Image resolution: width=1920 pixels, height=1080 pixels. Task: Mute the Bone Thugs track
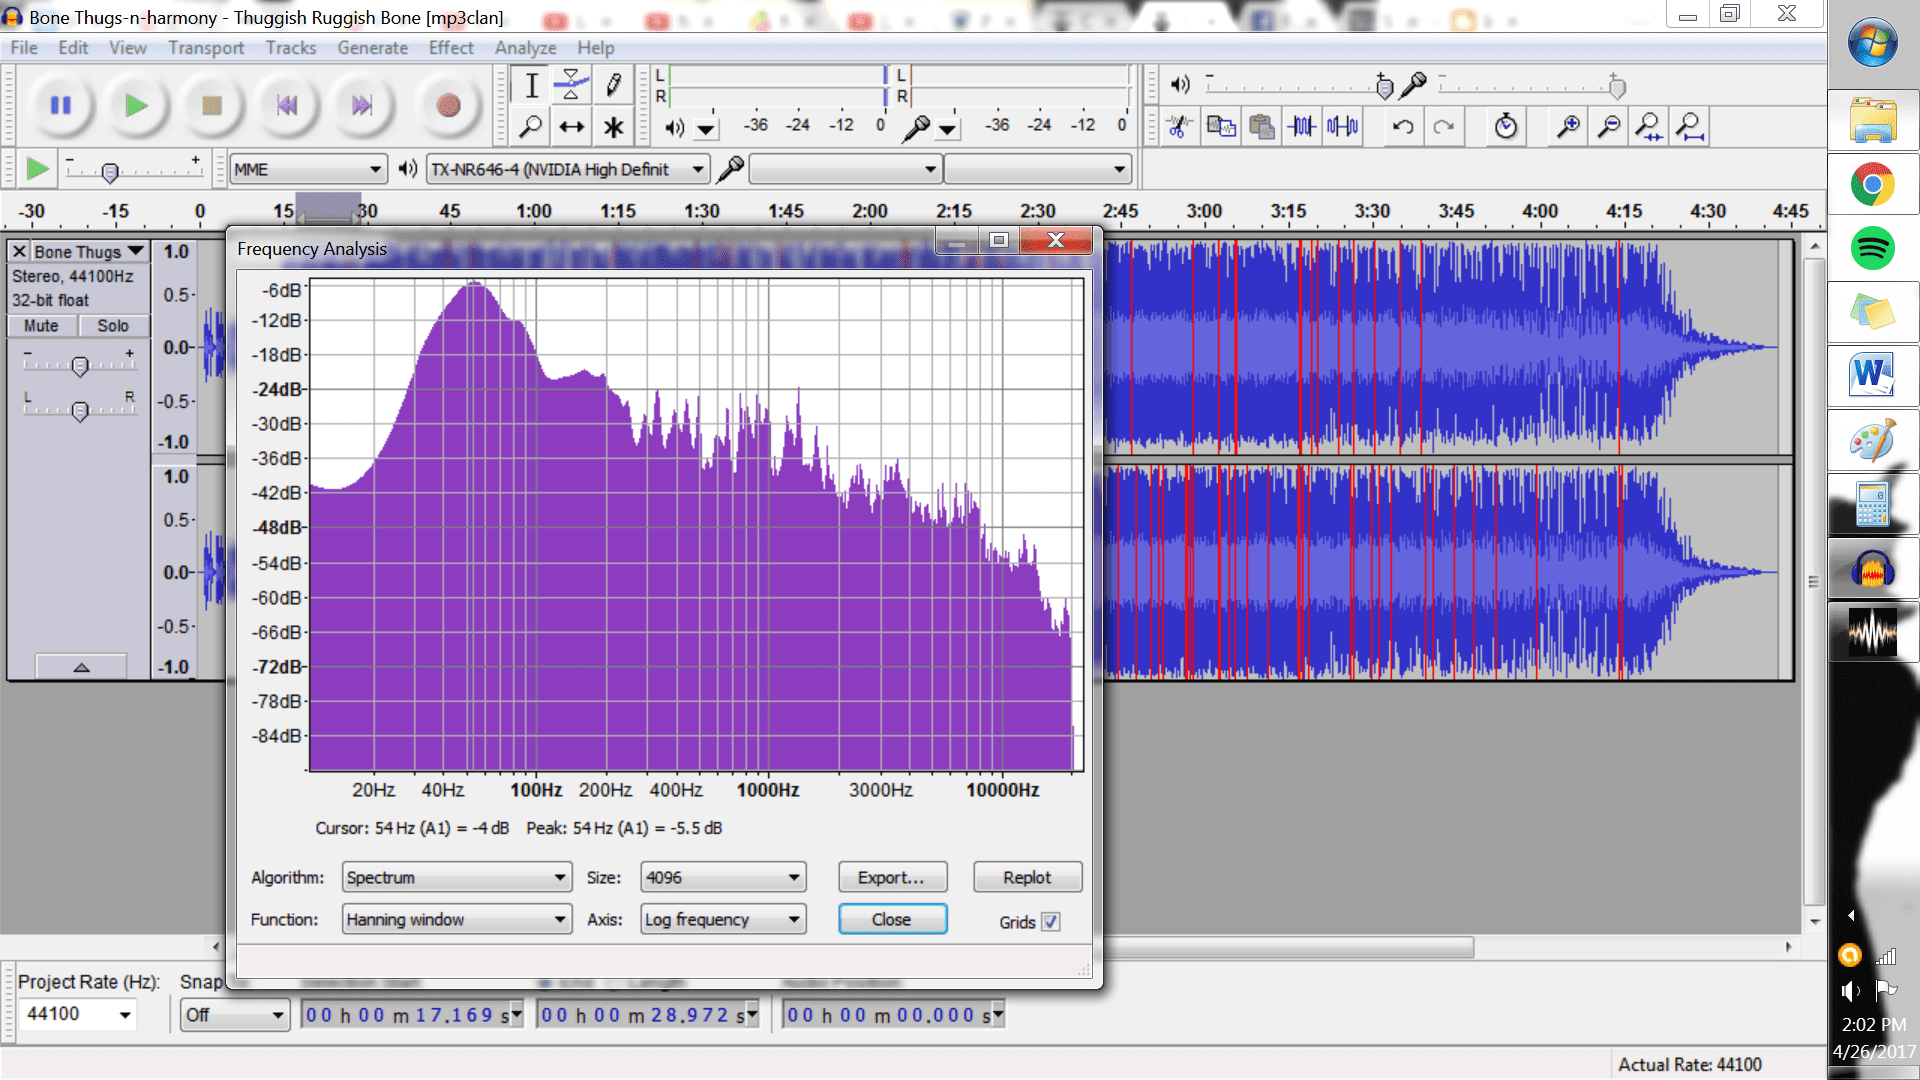click(41, 326)
